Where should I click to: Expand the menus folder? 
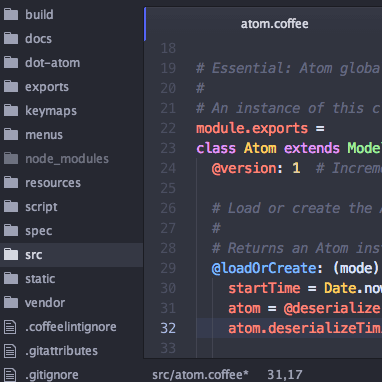[x=71, y=135]
